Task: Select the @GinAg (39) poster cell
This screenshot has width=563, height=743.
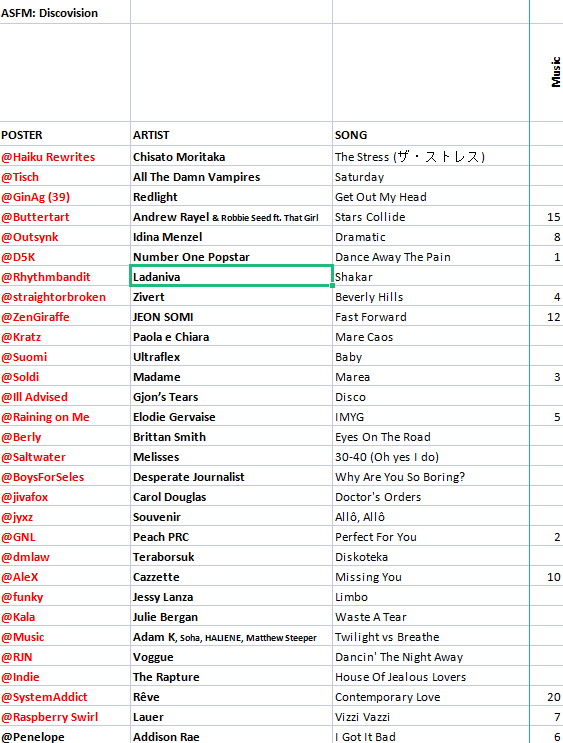Action: 65,196
